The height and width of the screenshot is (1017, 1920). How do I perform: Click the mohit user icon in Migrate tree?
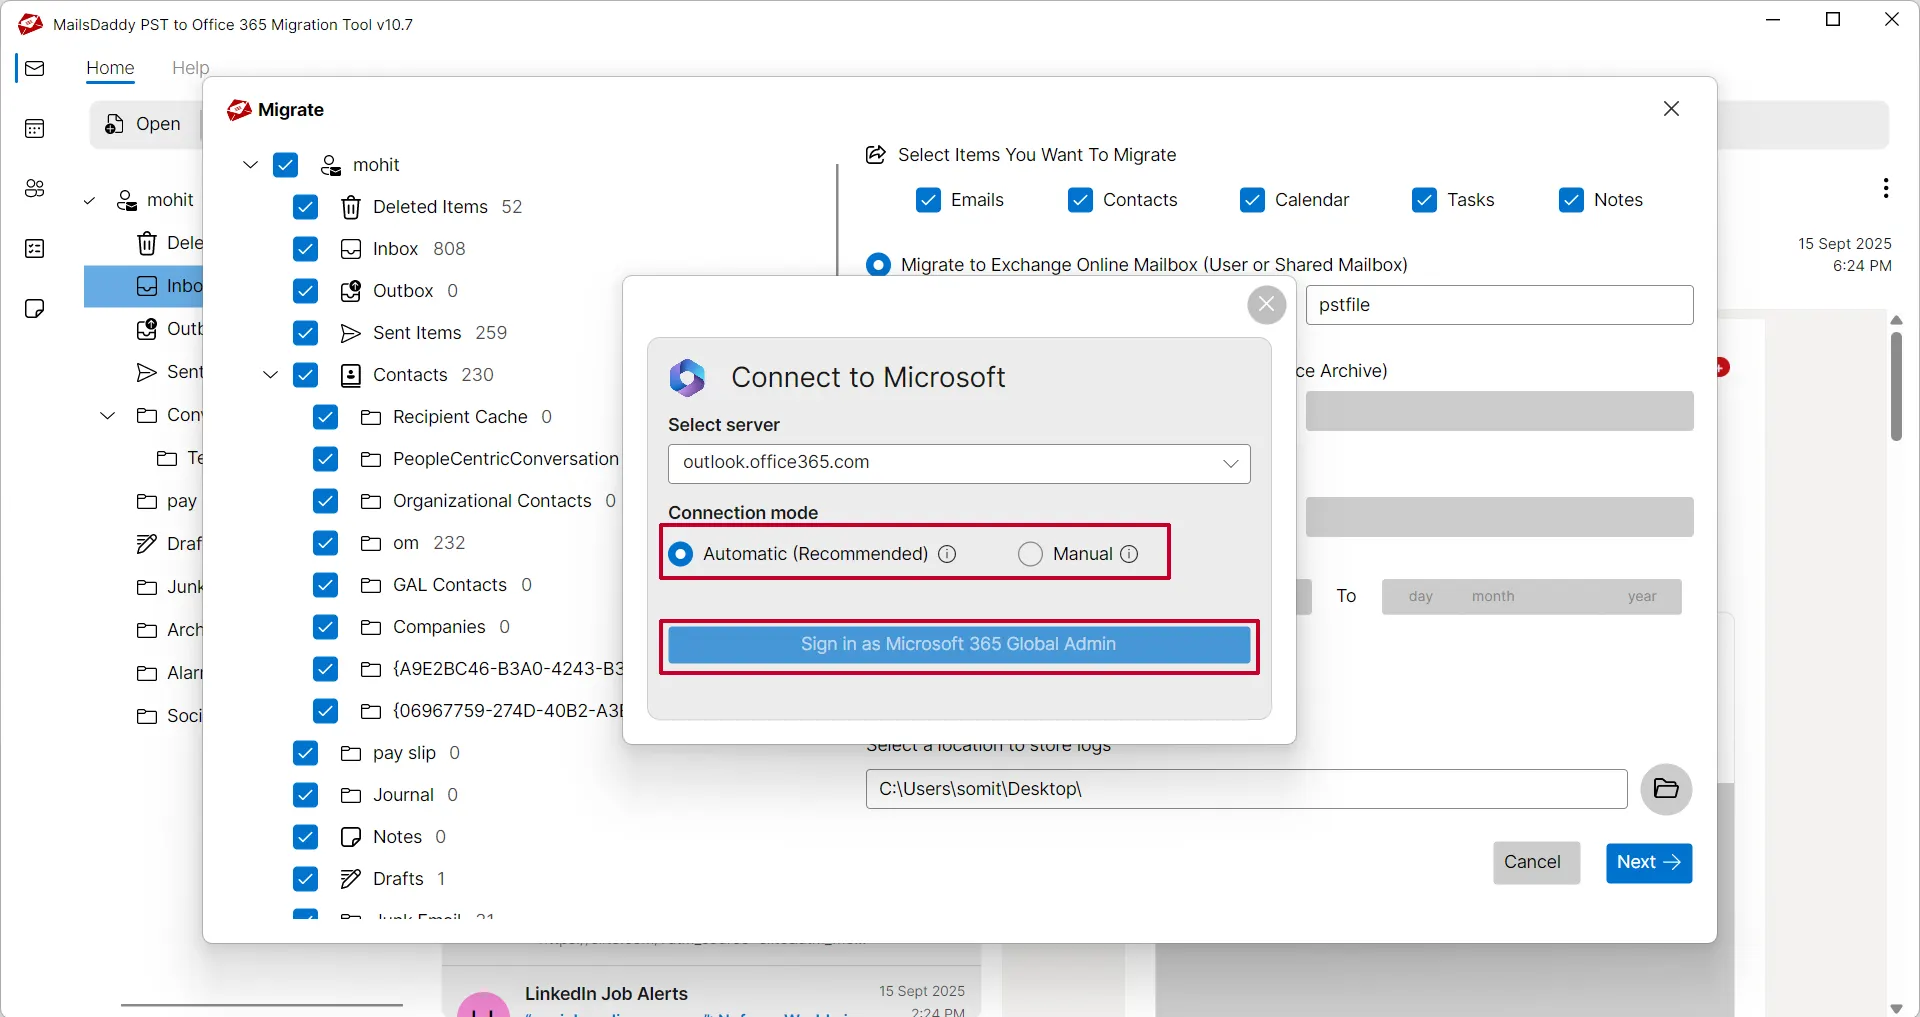330,165
